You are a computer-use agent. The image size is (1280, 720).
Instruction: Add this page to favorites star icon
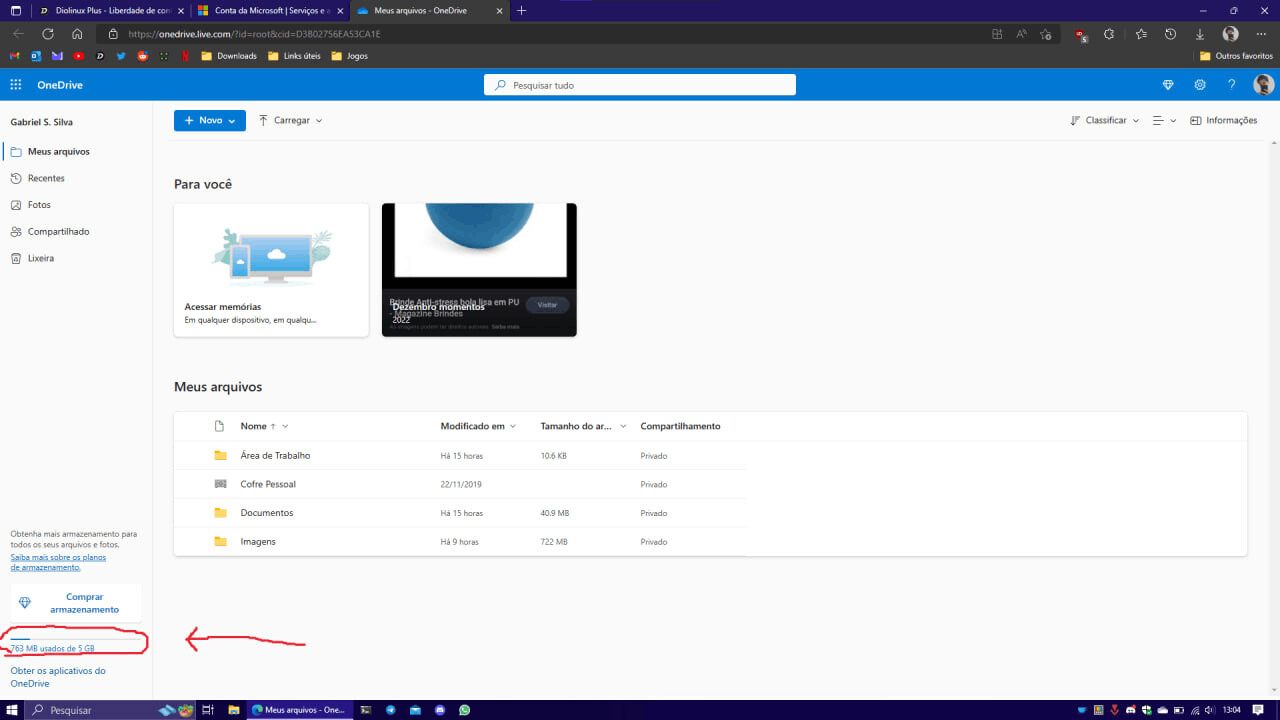1046,33
